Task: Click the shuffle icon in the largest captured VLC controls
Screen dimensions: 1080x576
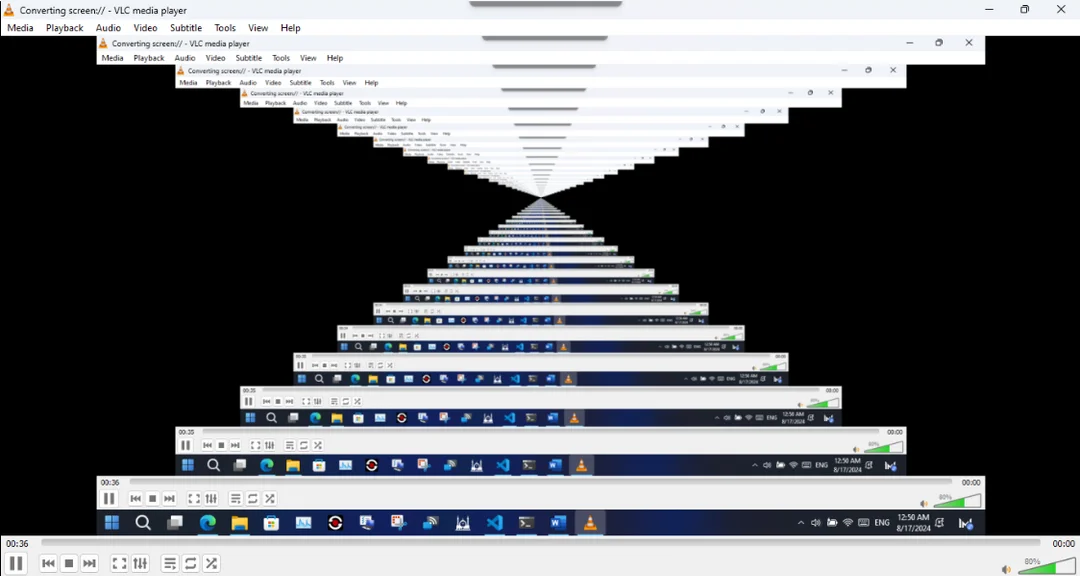Action: pyautogui.click(x=270, y=498)
